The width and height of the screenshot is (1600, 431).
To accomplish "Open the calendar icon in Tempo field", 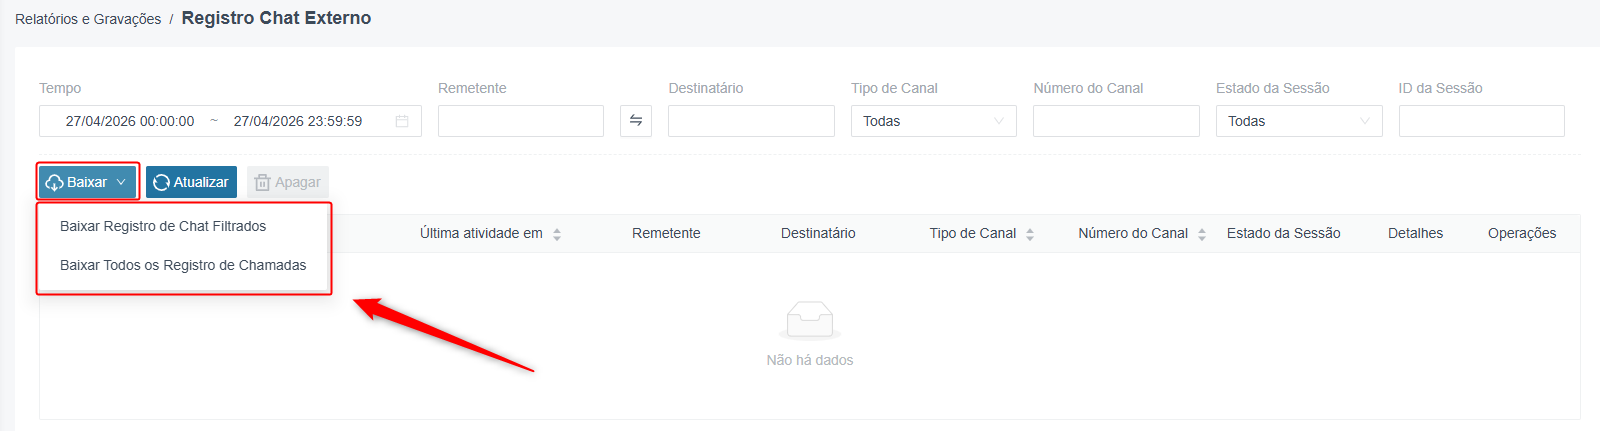I will tap(402, 121).
